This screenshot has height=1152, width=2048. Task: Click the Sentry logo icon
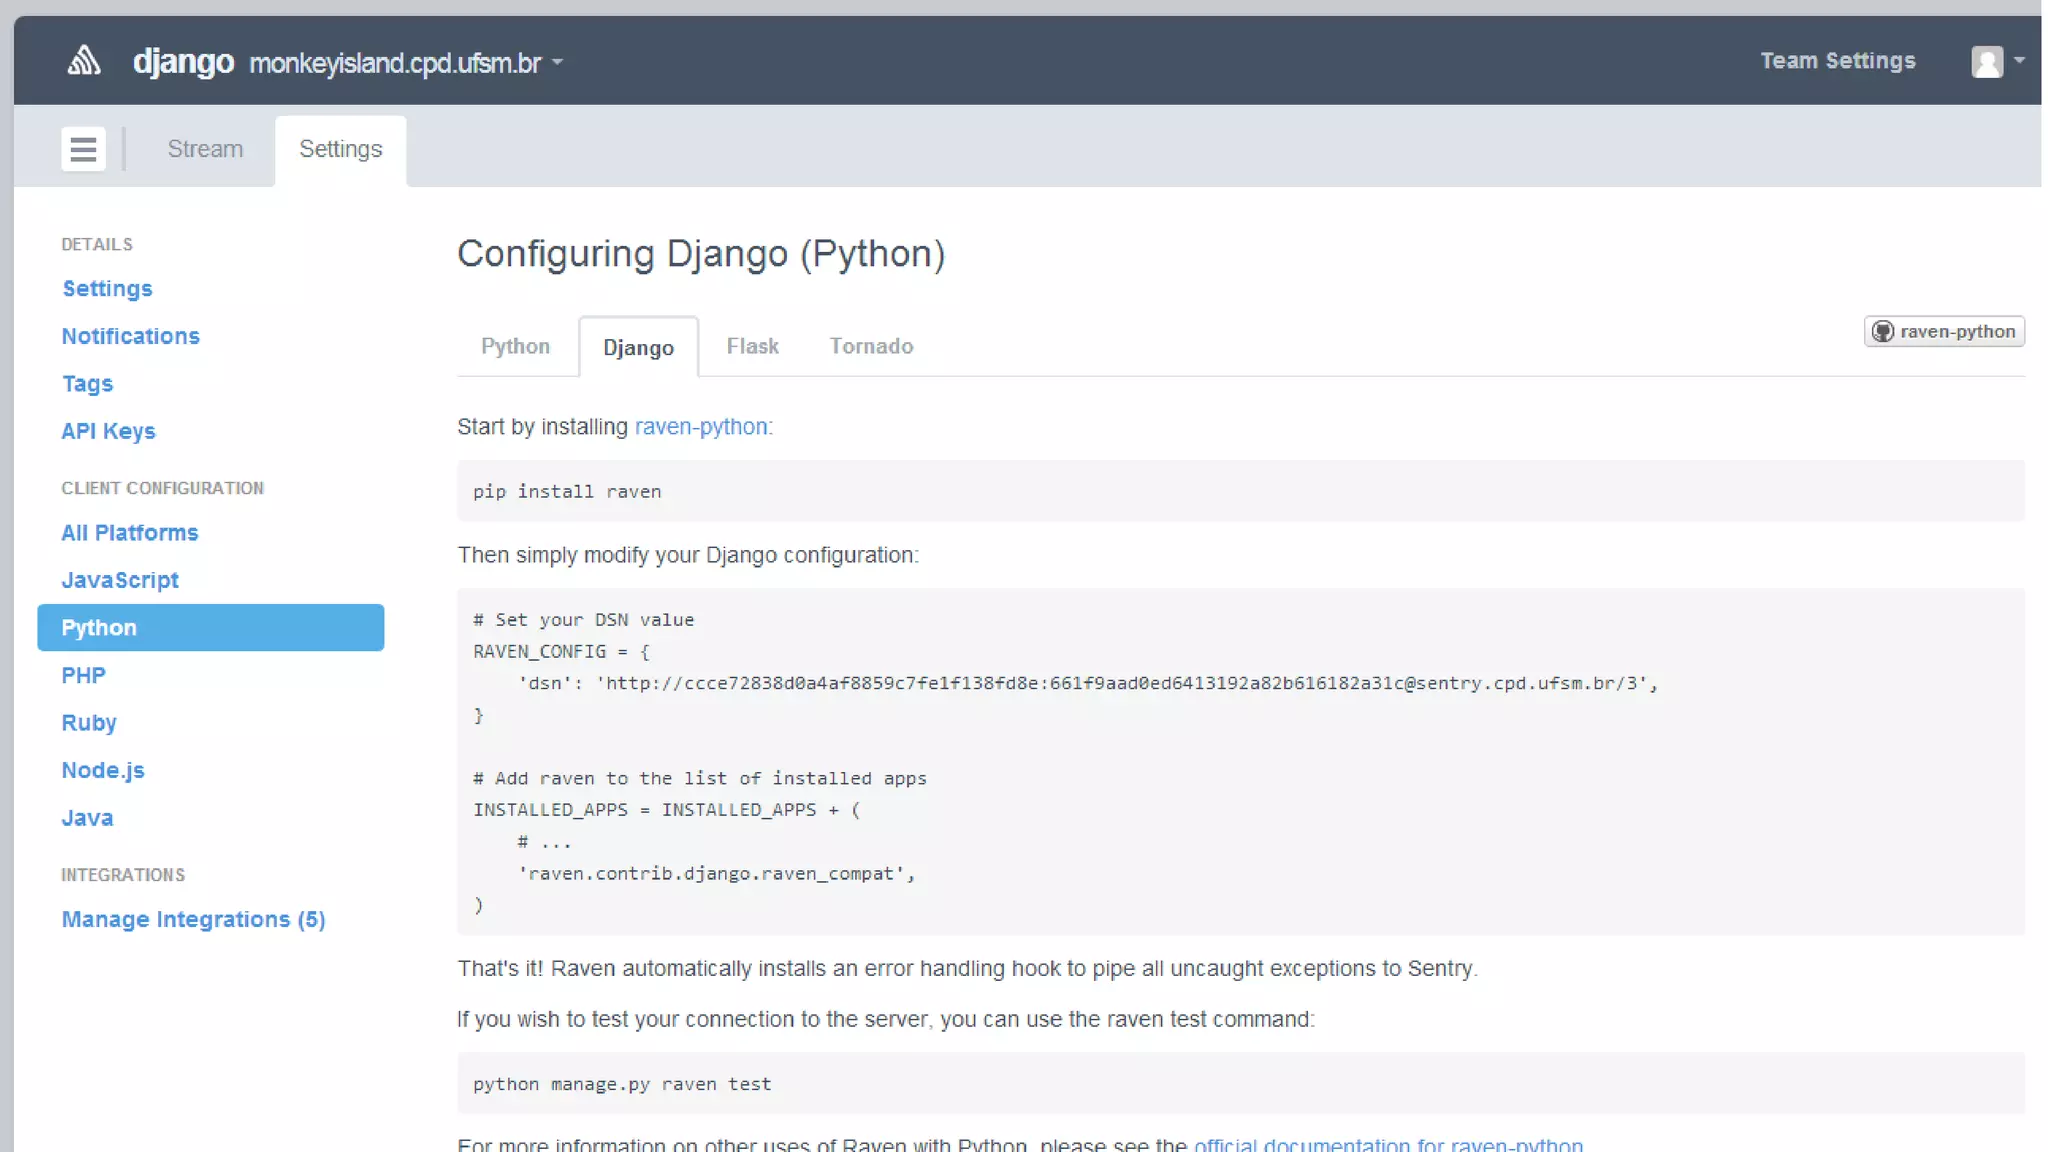(84, 61)
